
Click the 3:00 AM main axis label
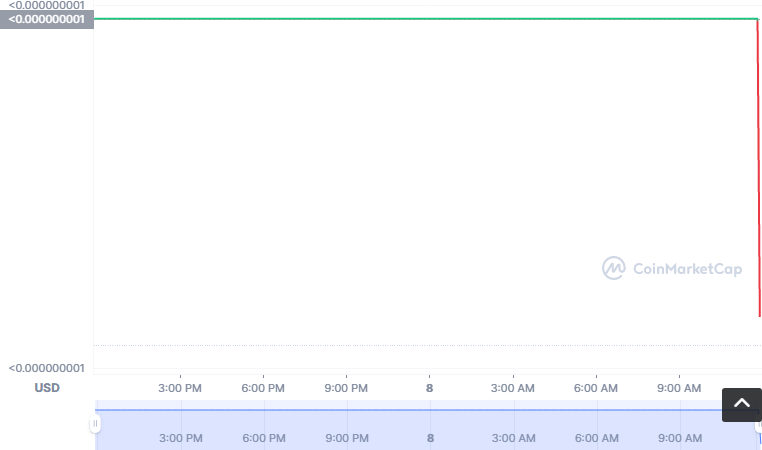tap(512, 387)
